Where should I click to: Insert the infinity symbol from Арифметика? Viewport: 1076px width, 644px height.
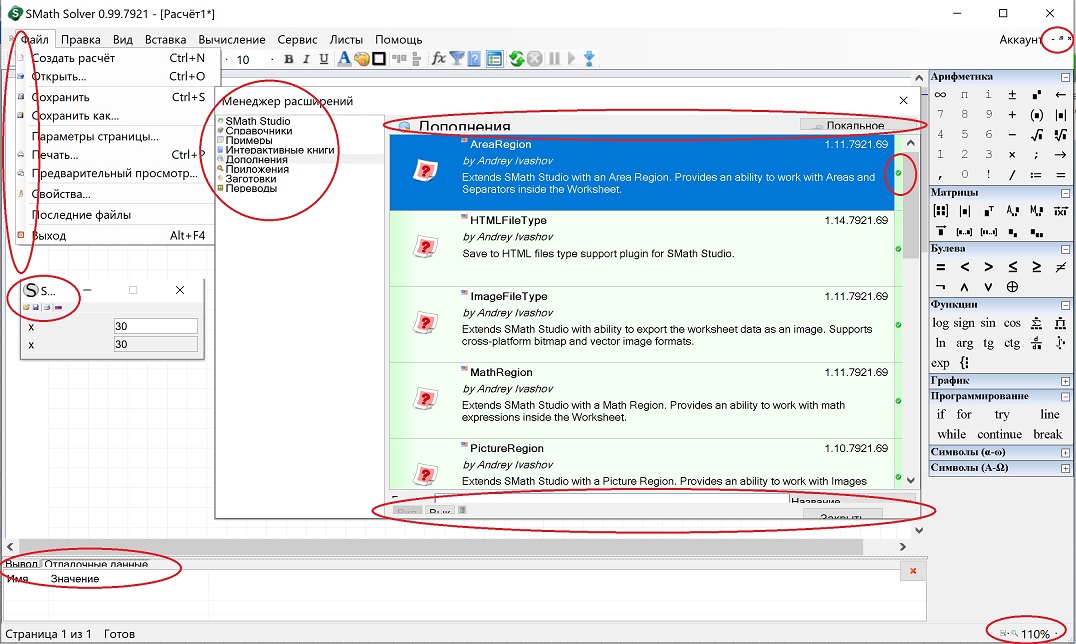(x=940, y=95)
